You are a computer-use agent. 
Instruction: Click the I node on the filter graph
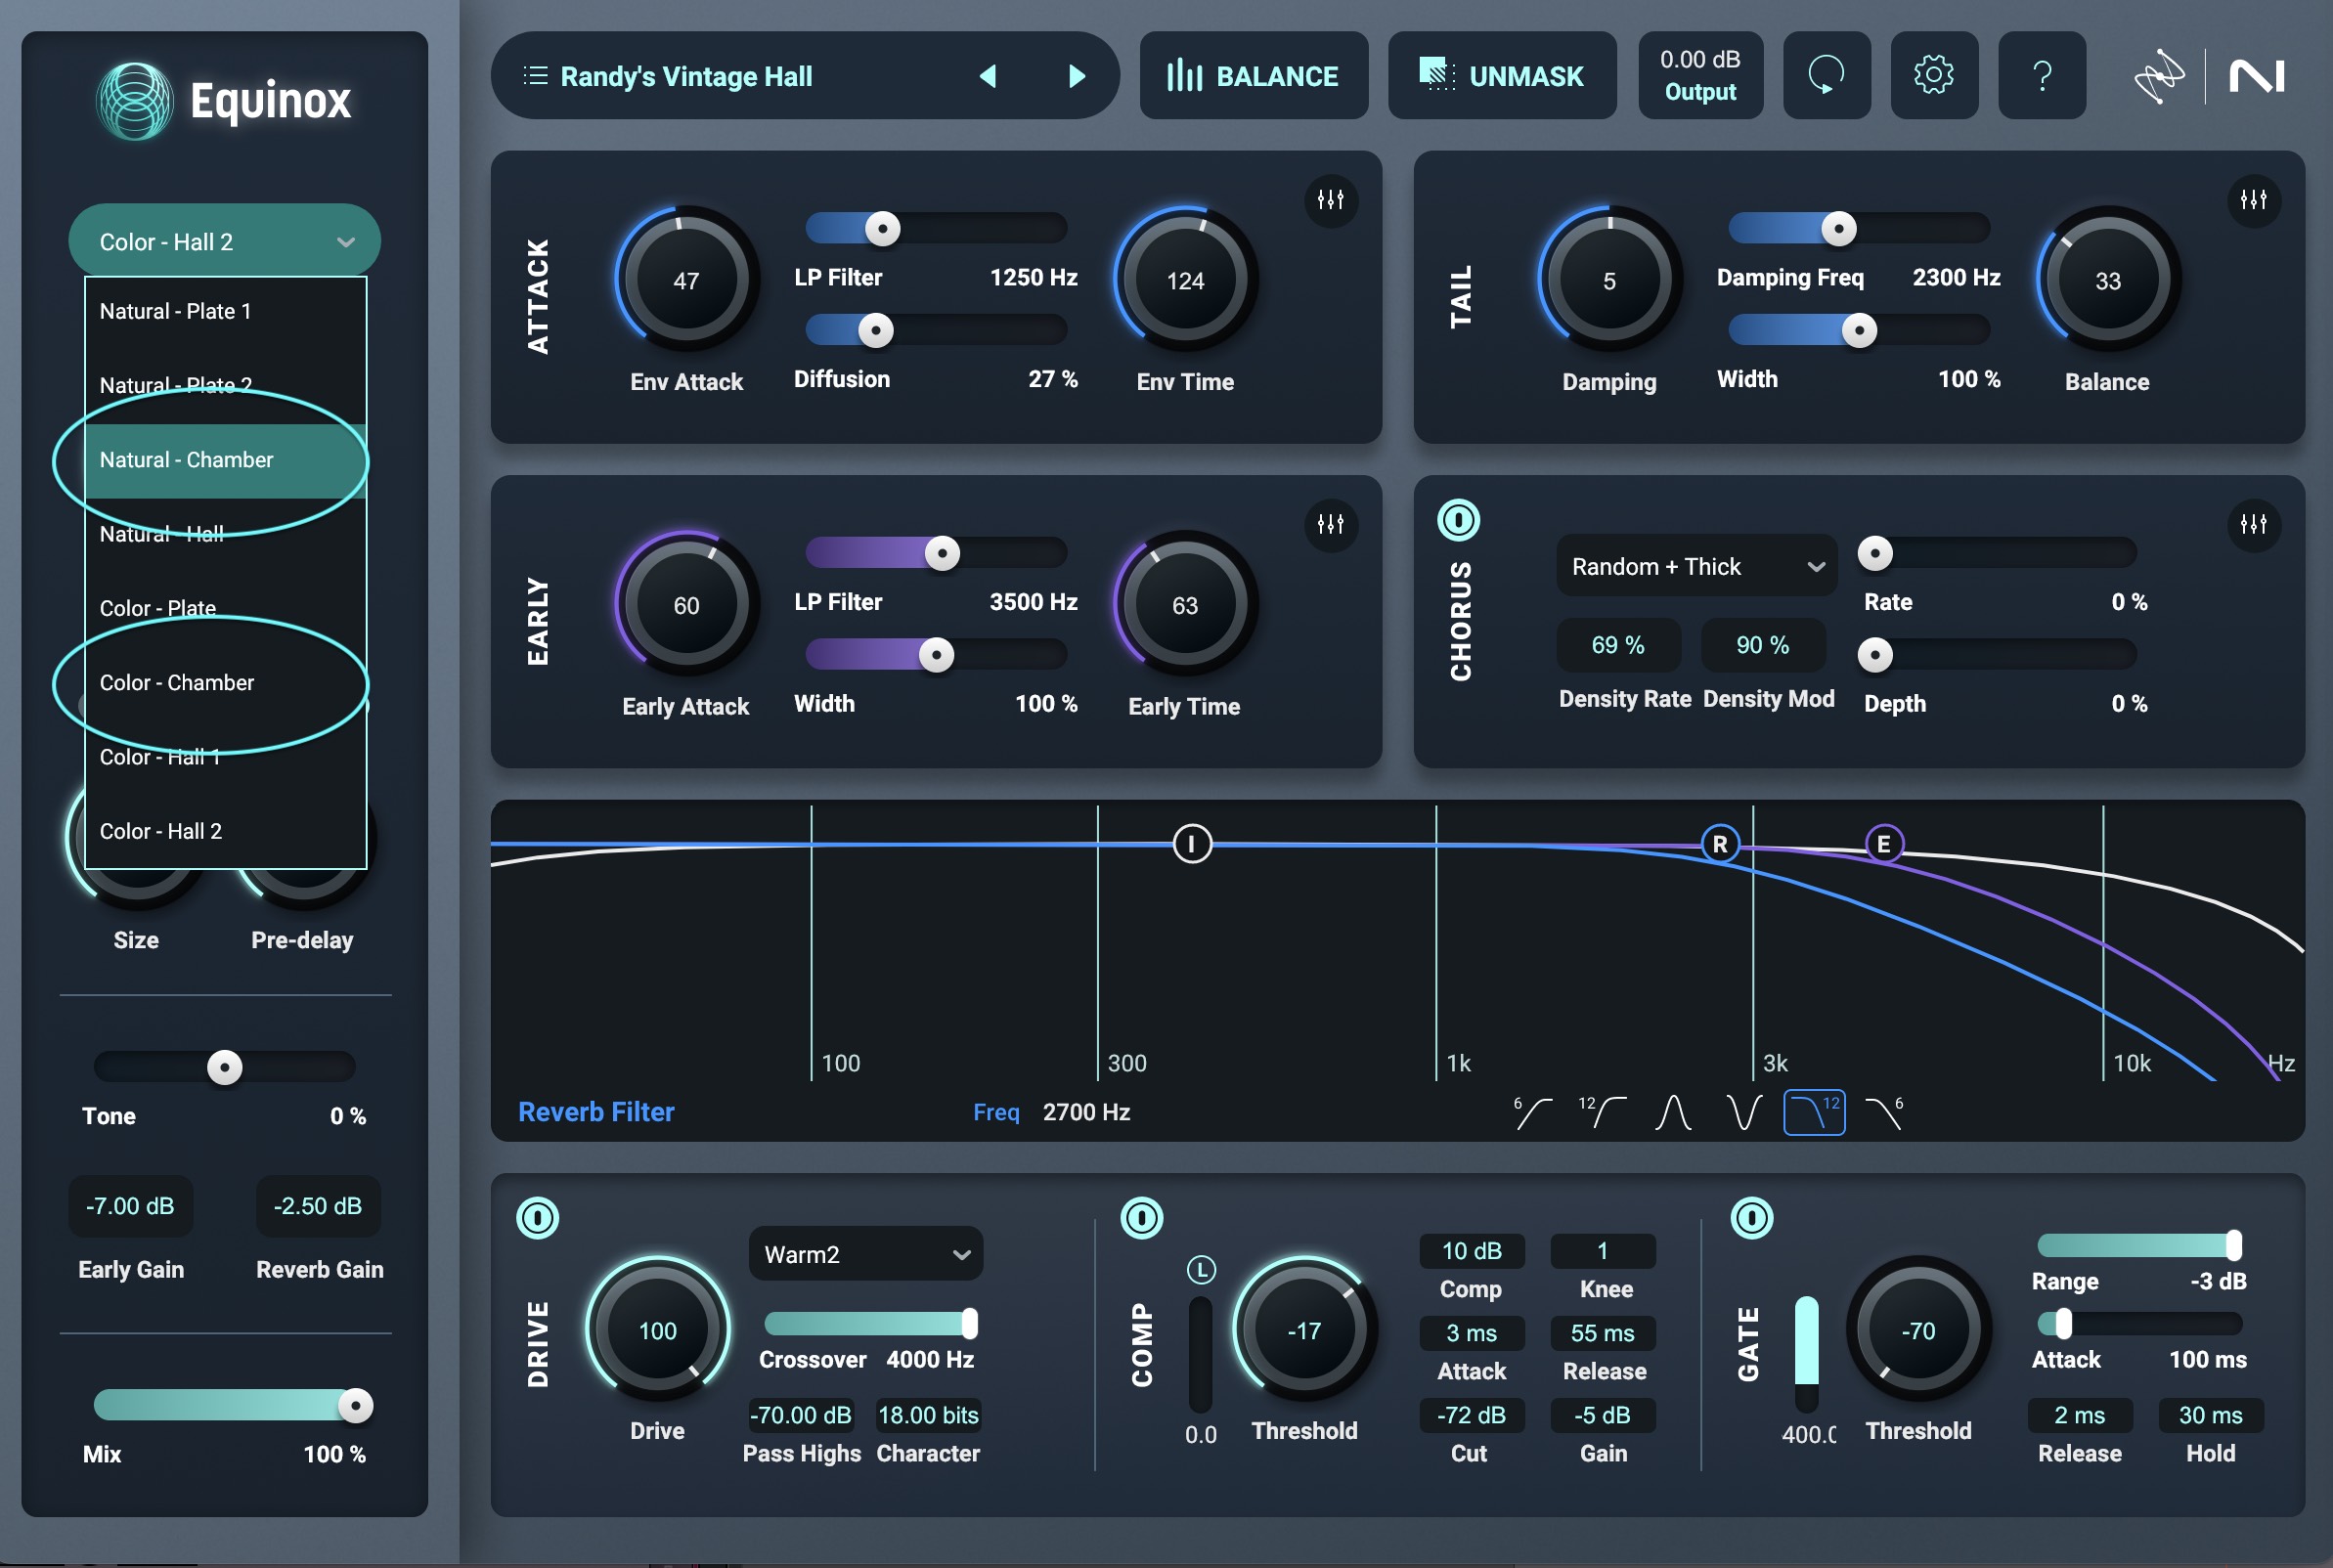(1191, 844)
